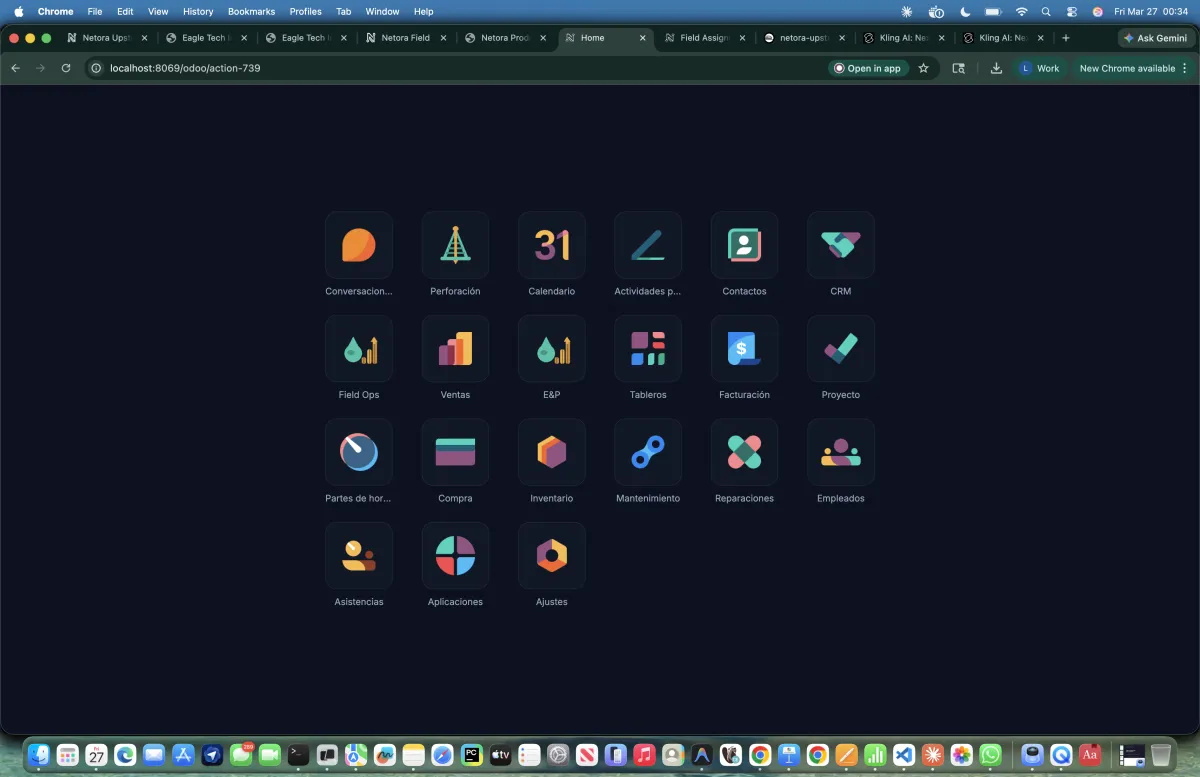Launch the Mantenimiento app
The height and width of the screenshot is (777, 1200).
[648, 452]
